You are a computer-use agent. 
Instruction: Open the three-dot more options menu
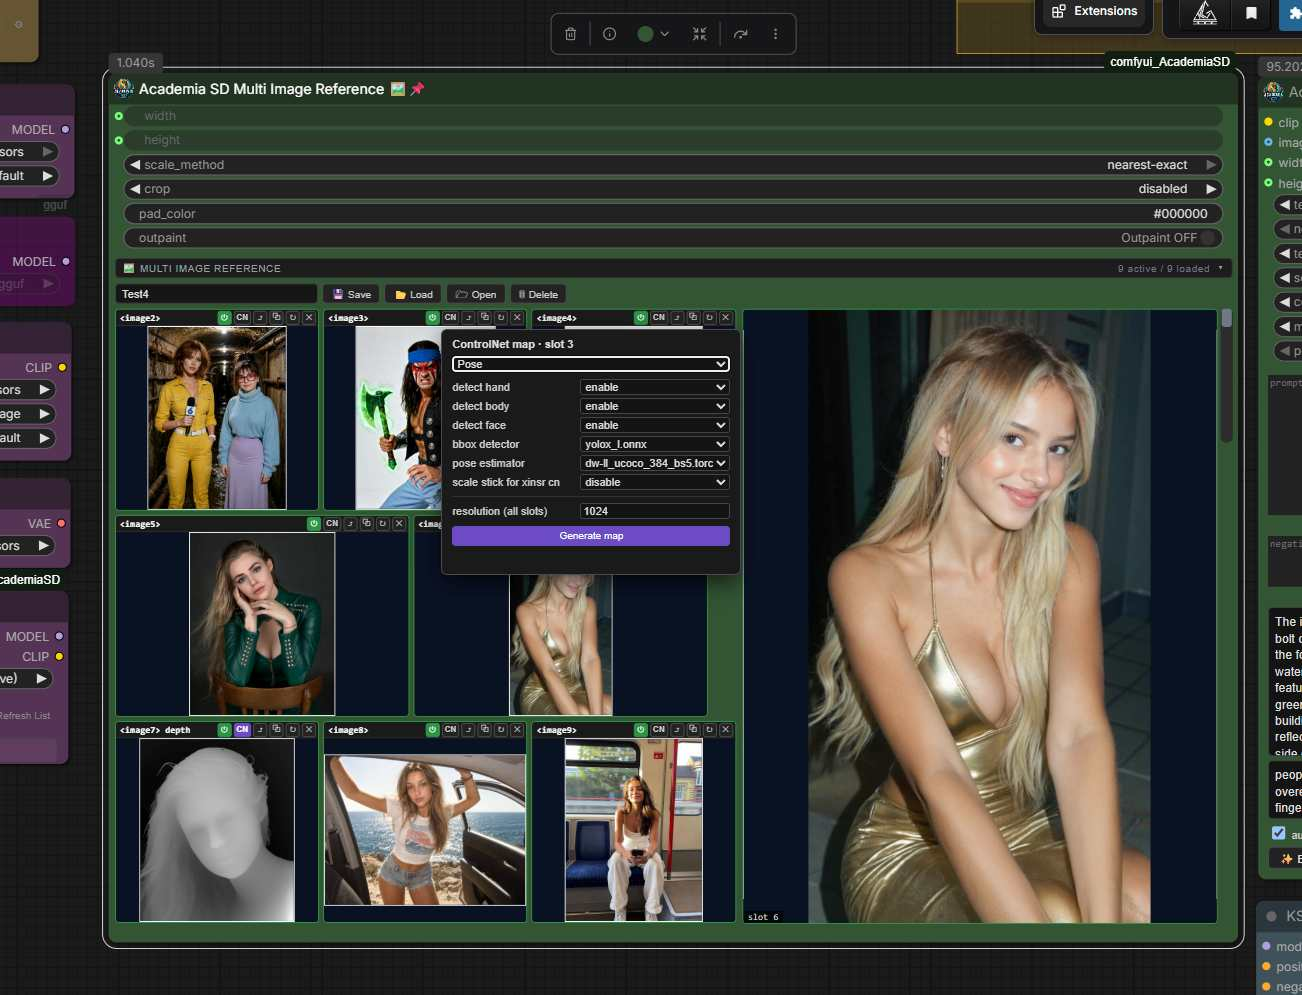(x=775, y=34)
